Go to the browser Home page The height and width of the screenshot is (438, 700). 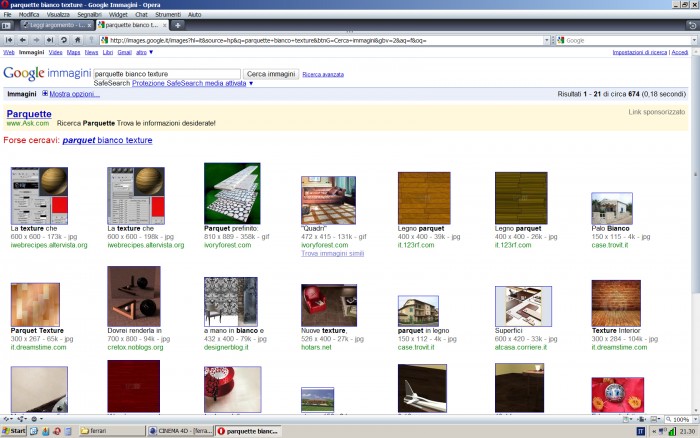click(x=78, y=40)
